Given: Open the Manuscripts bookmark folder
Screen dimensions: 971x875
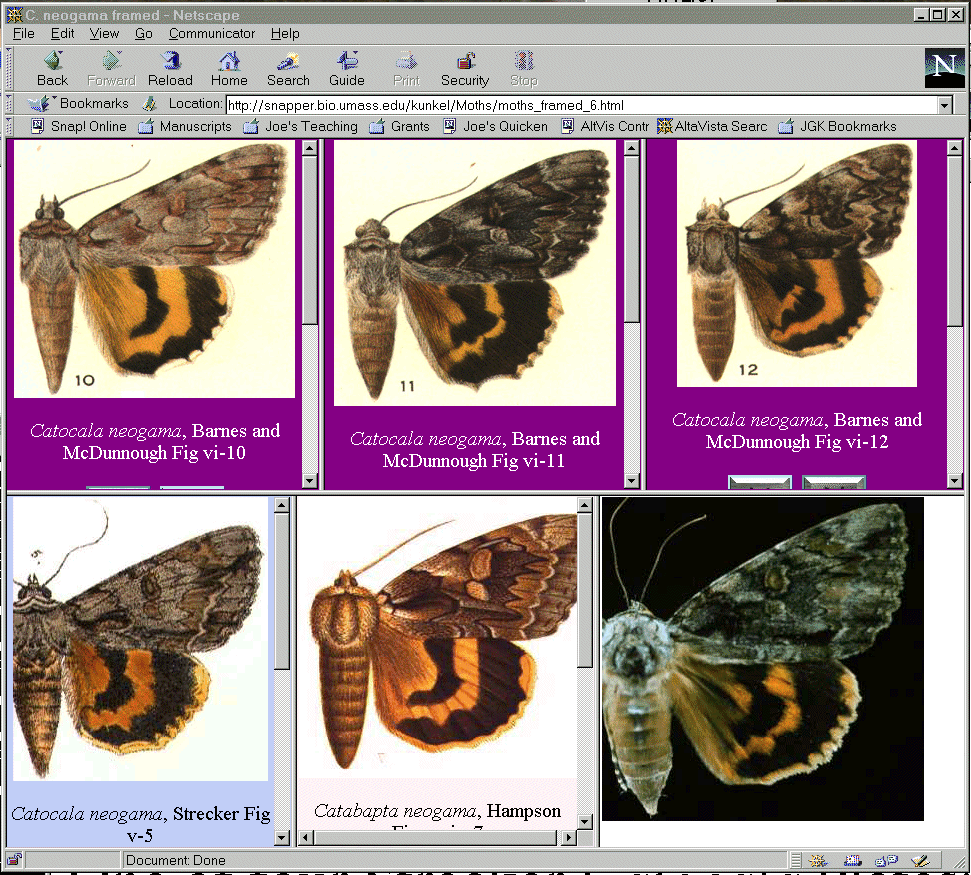Looking at the screenshot, I should [x=185, y=127].
